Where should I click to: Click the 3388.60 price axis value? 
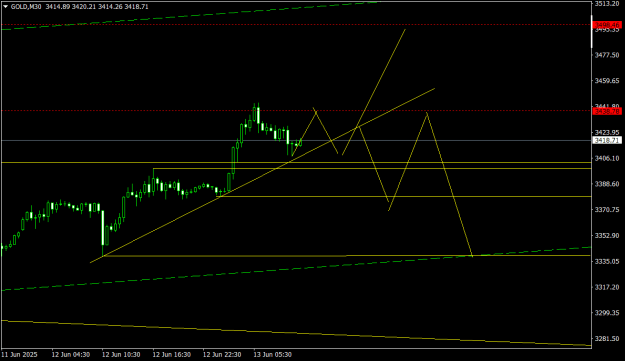[x=607, y=184]
